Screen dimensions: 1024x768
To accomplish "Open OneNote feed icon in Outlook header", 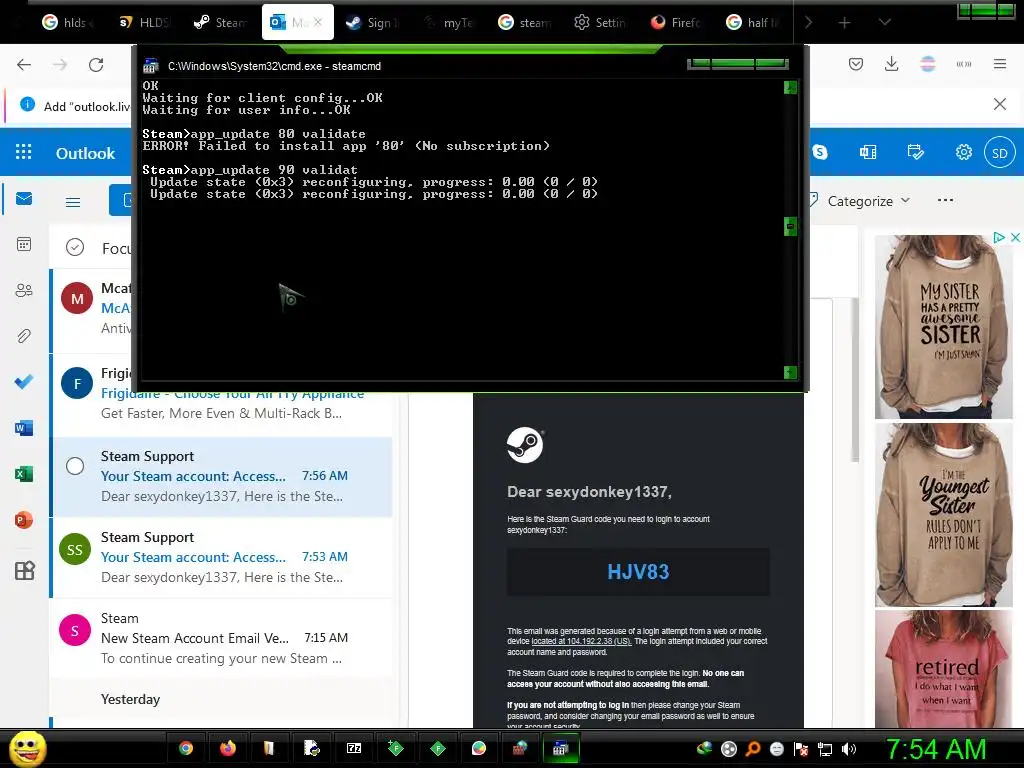I will click(x=868, y=152).
